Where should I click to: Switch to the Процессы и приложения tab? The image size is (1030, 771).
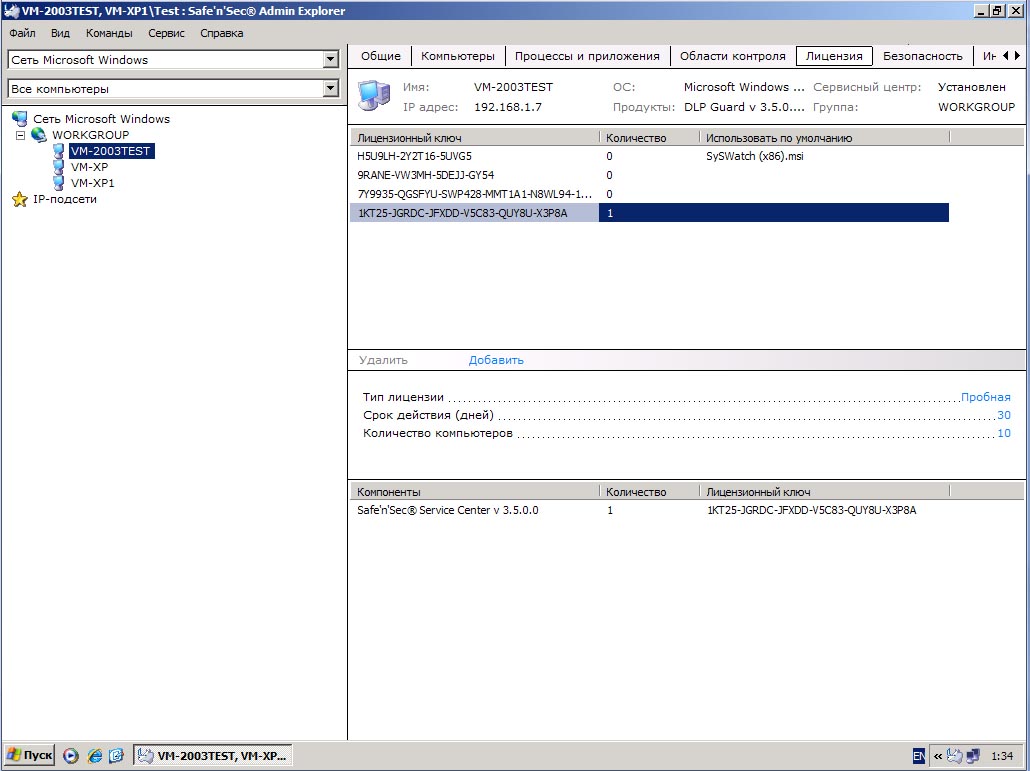click(x=587, y=56)
